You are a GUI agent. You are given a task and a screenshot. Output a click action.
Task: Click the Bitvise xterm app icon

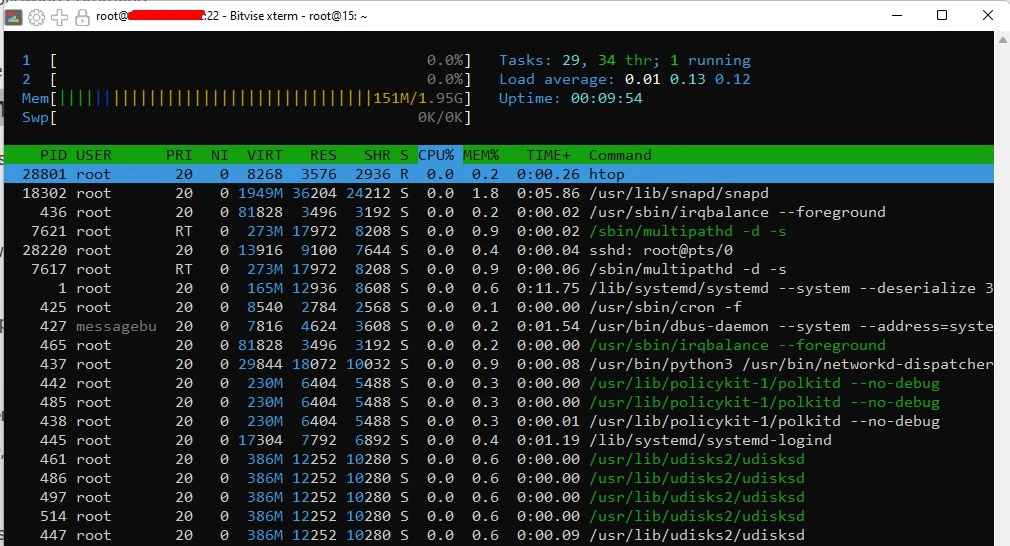14,17
